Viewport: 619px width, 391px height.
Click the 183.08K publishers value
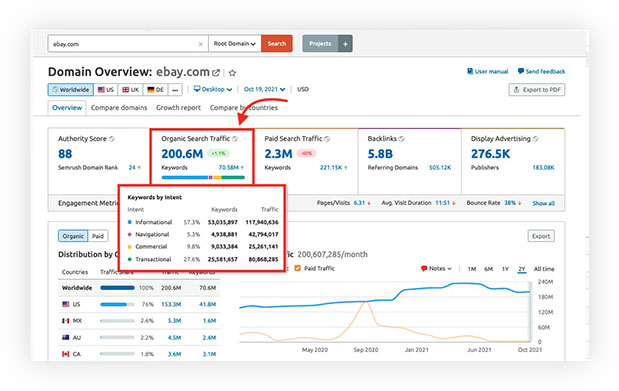tap(543, 168)
